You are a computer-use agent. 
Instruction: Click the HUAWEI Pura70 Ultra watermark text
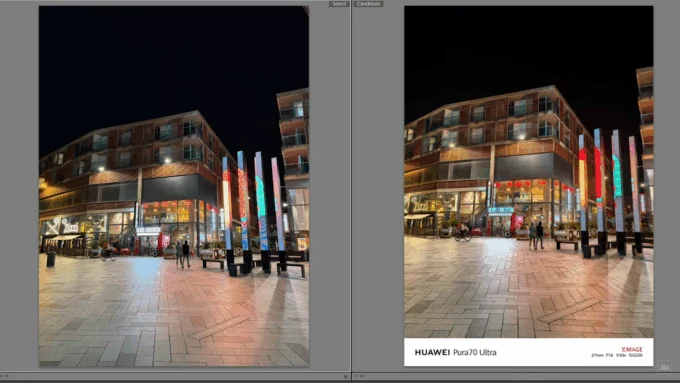455,352
